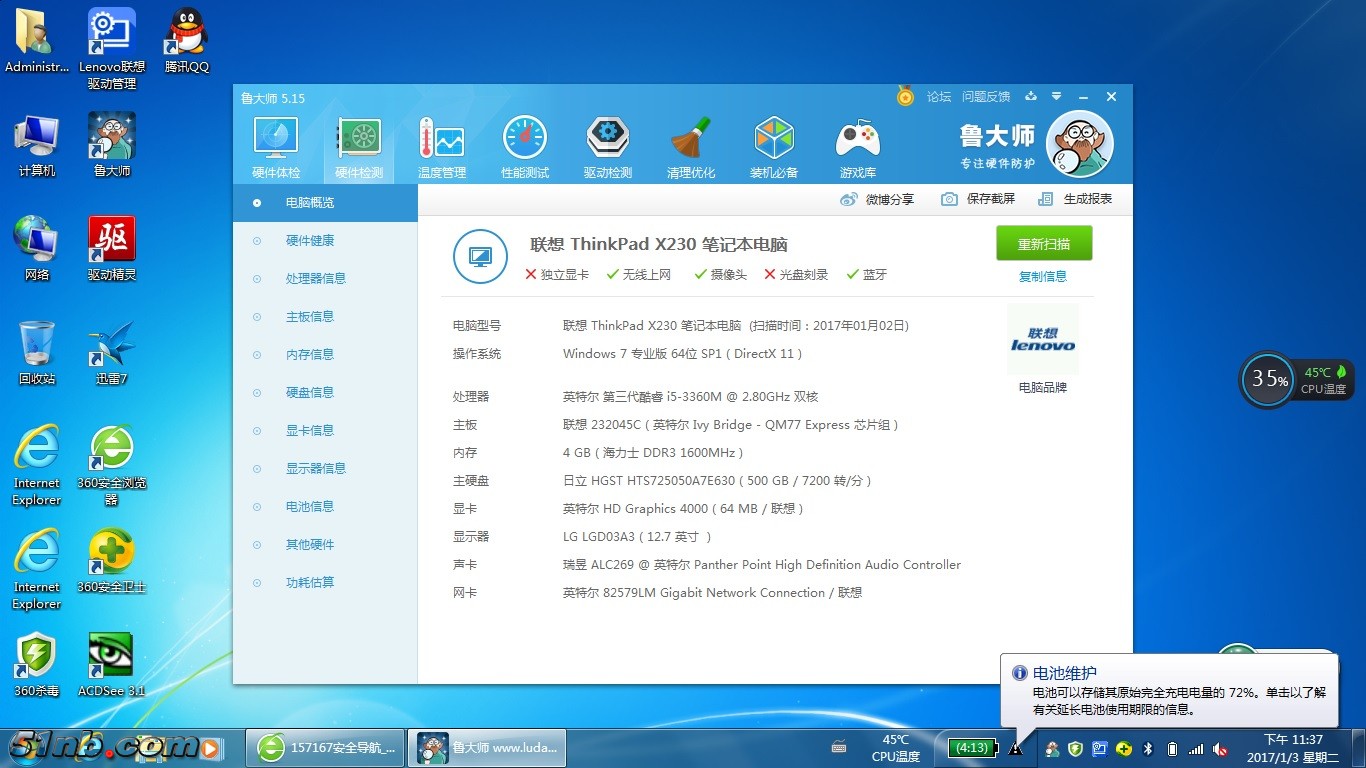Expand the main menu dropdown triangle in title bar
This screenshot has height=768, width=1366.
click(1057, 97)
